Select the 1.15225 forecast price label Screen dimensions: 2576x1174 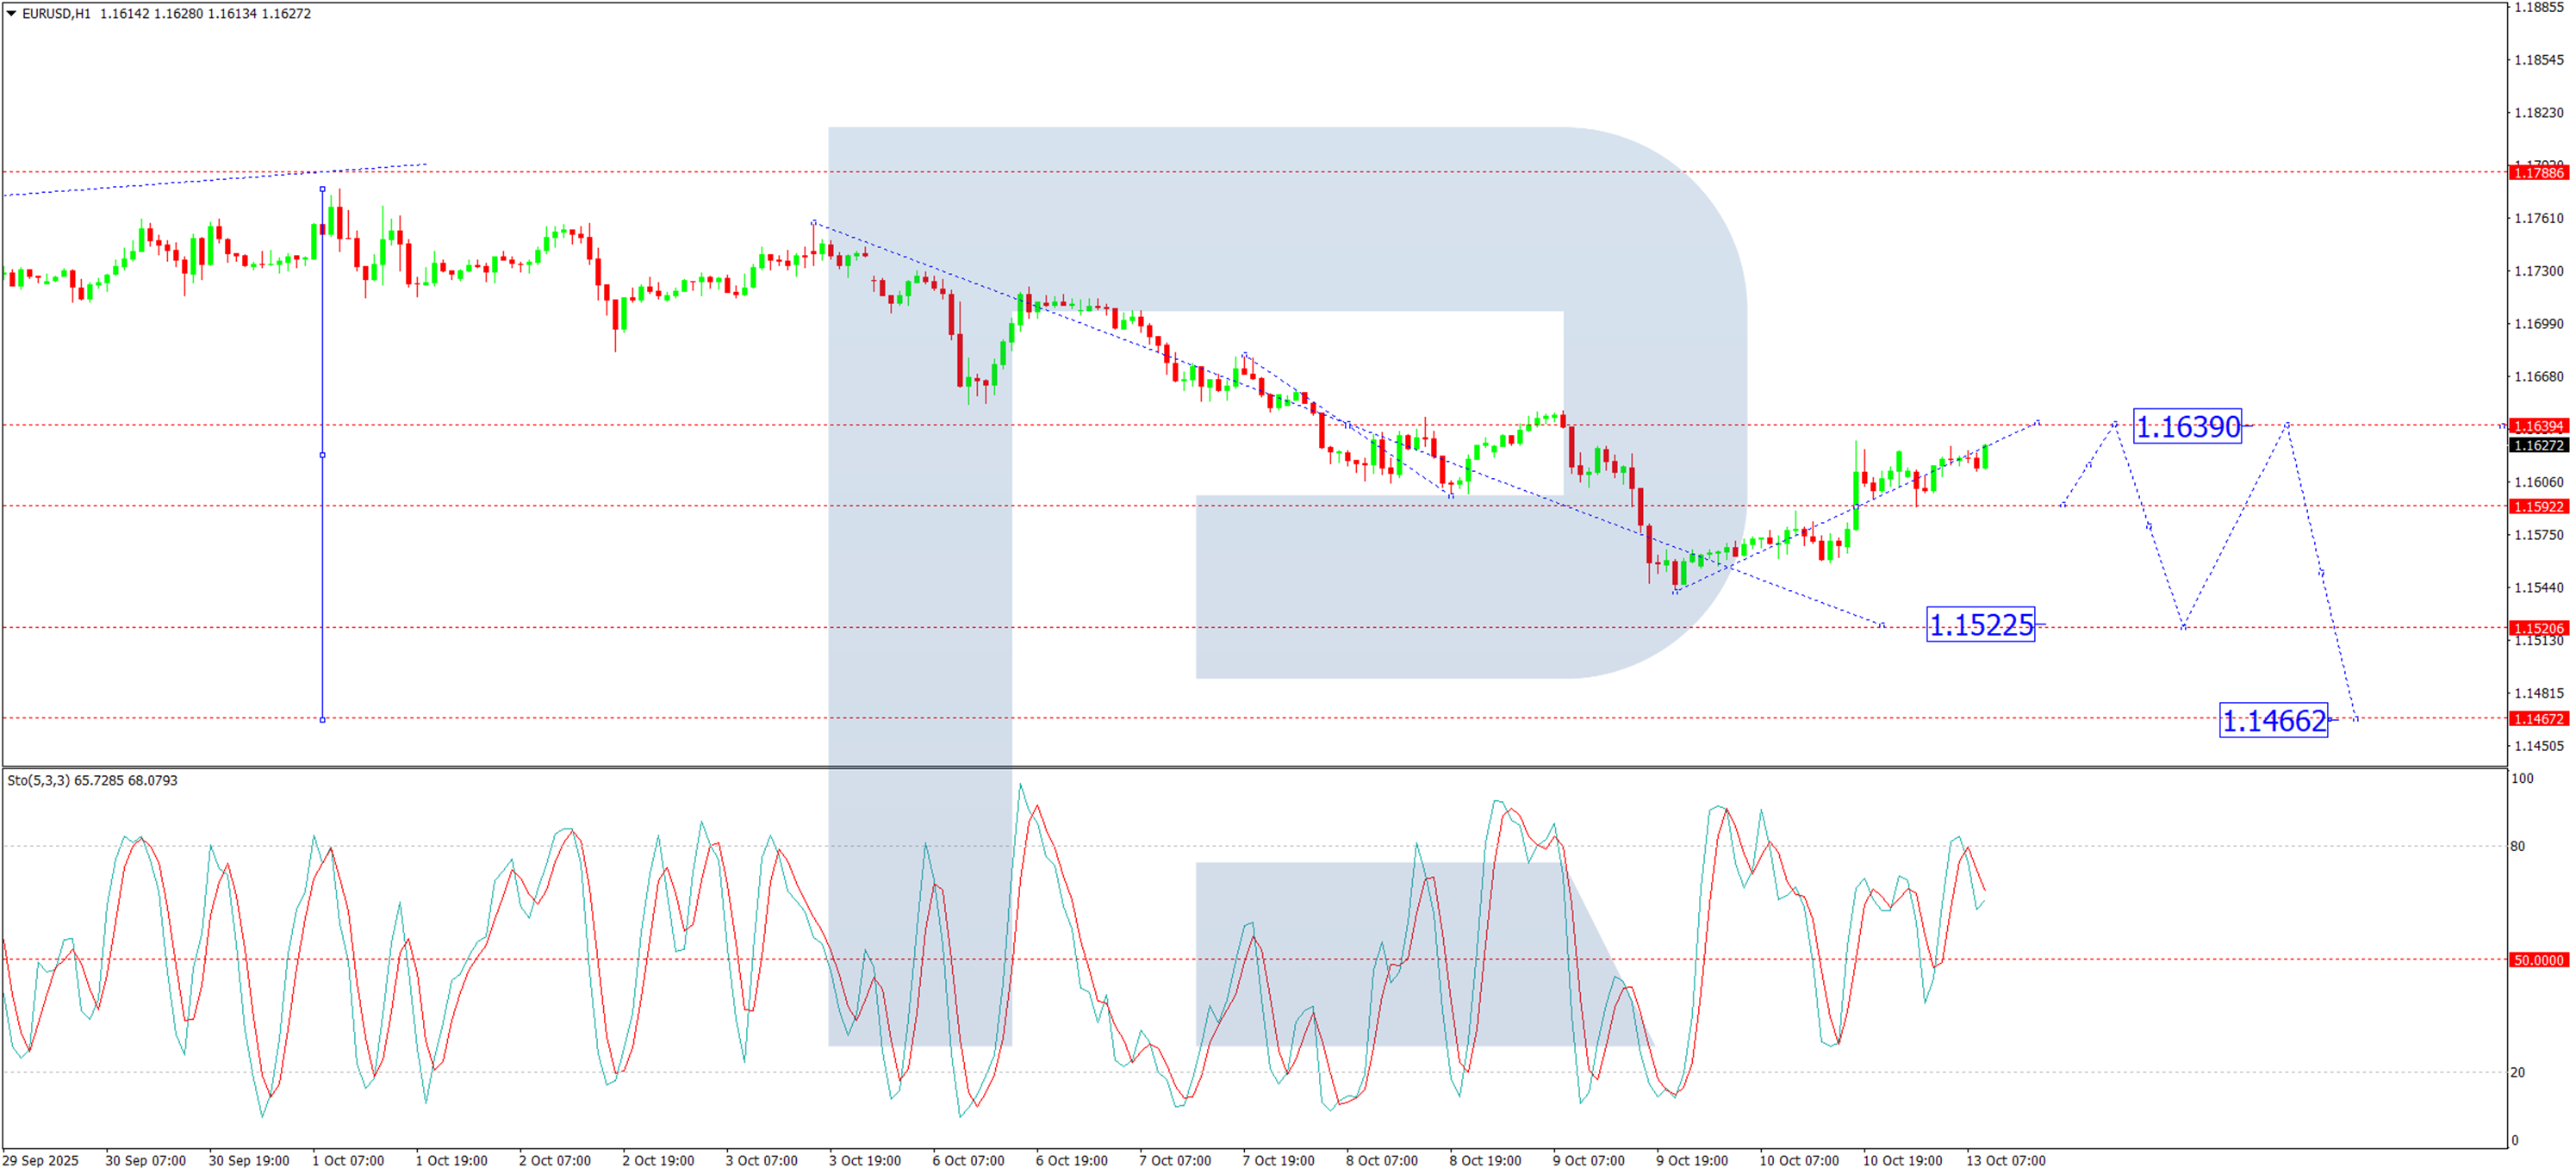point(1980,627)
